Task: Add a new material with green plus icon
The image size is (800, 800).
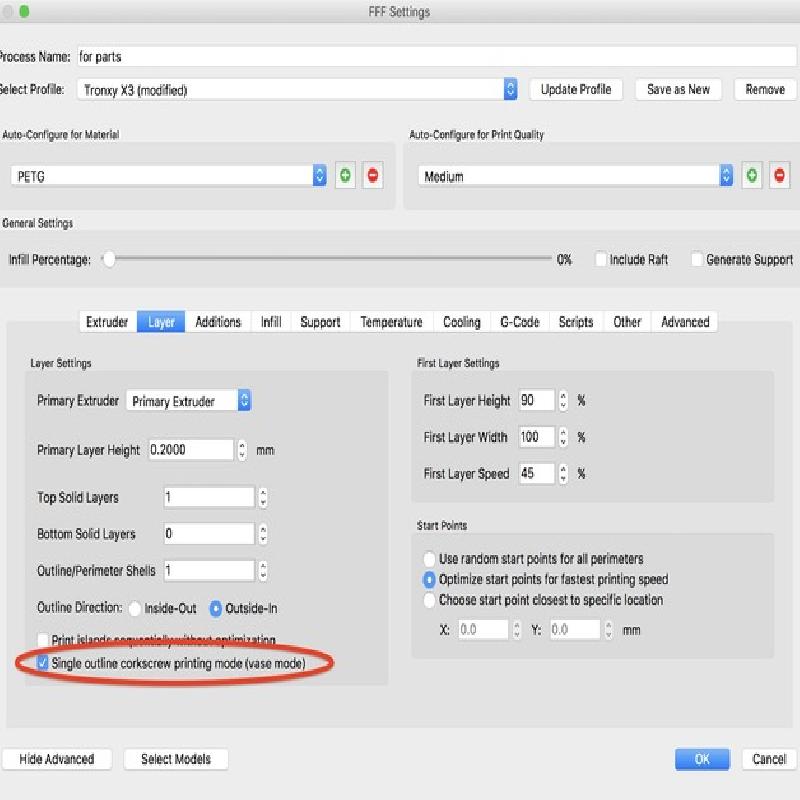Action: click(345, 176)
